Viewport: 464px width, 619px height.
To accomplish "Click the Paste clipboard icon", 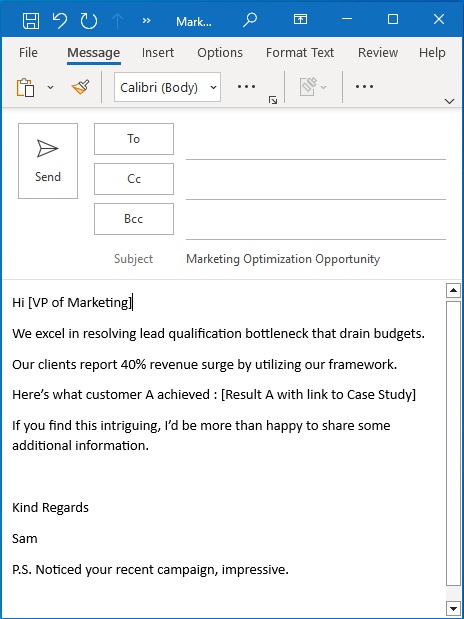I will click(x=25, y=87).
